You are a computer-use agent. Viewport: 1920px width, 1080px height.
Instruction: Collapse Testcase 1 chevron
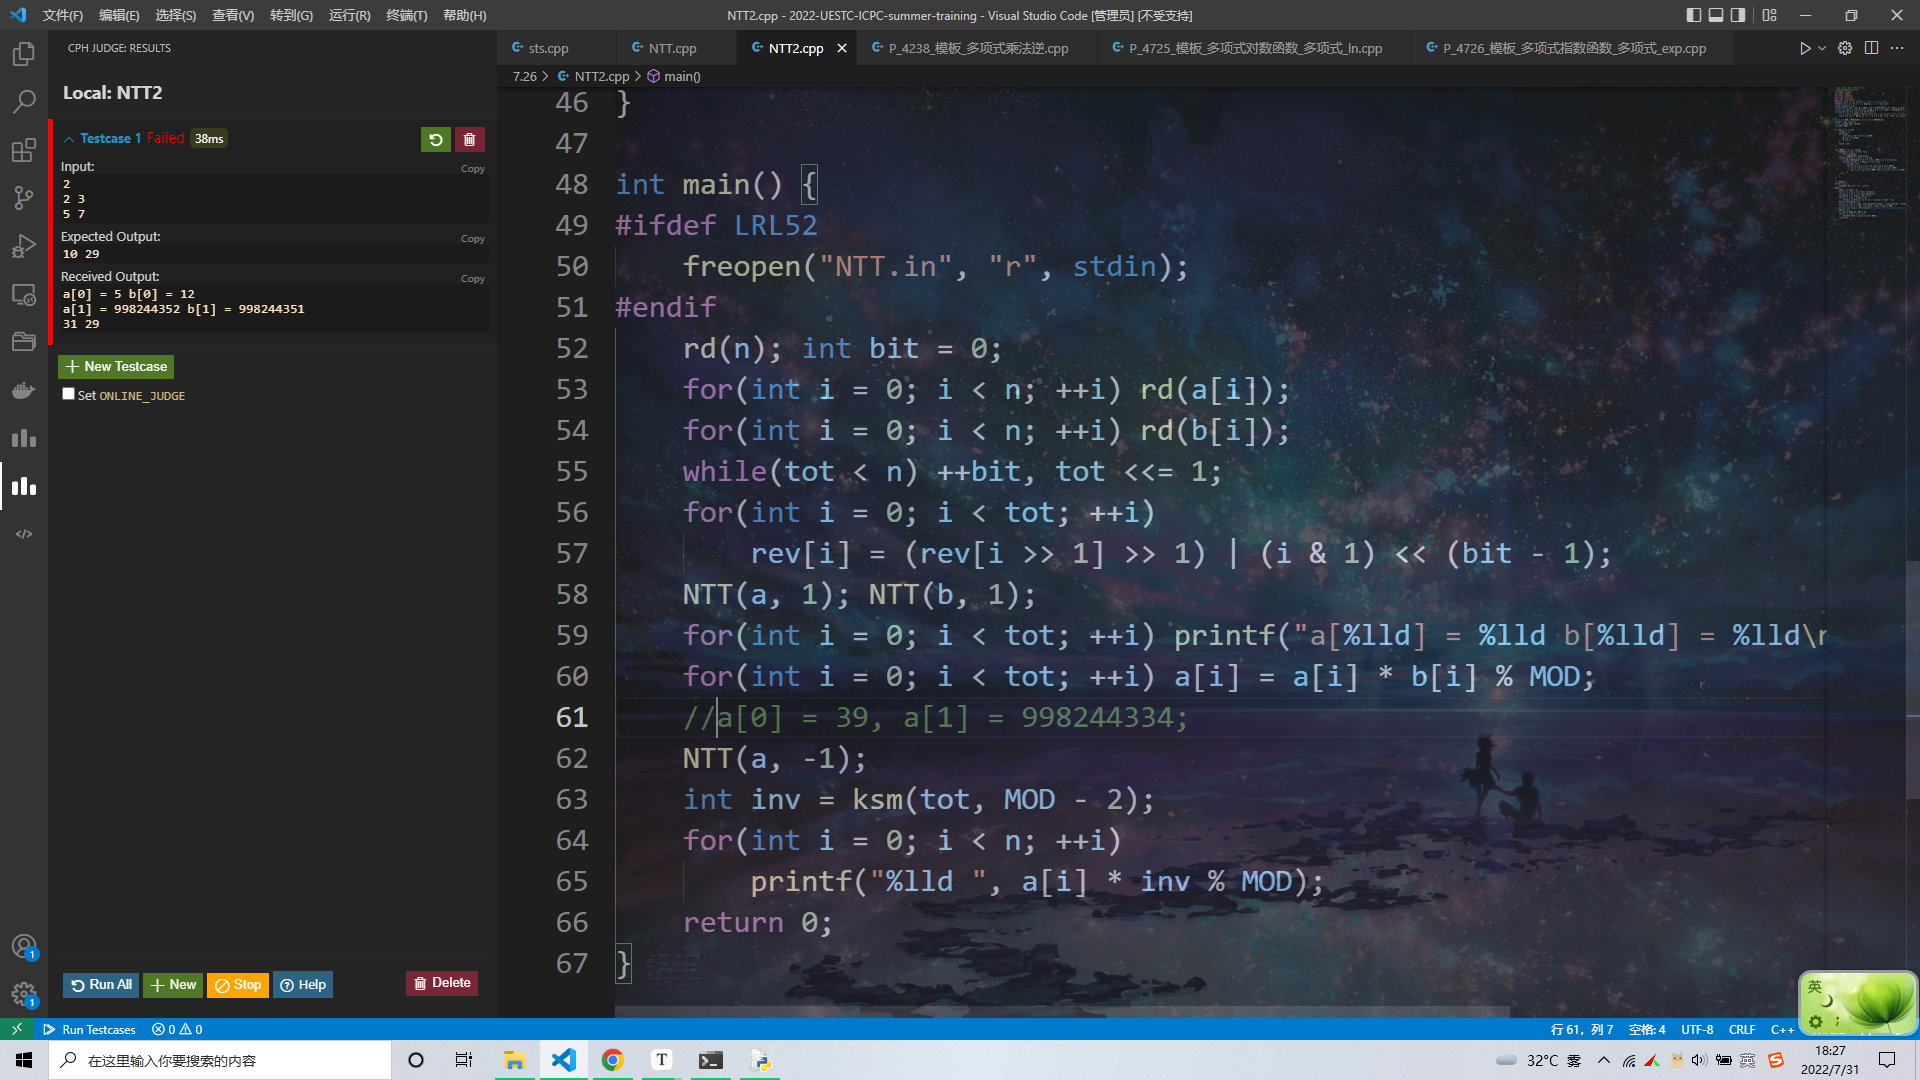click(69, 139)
